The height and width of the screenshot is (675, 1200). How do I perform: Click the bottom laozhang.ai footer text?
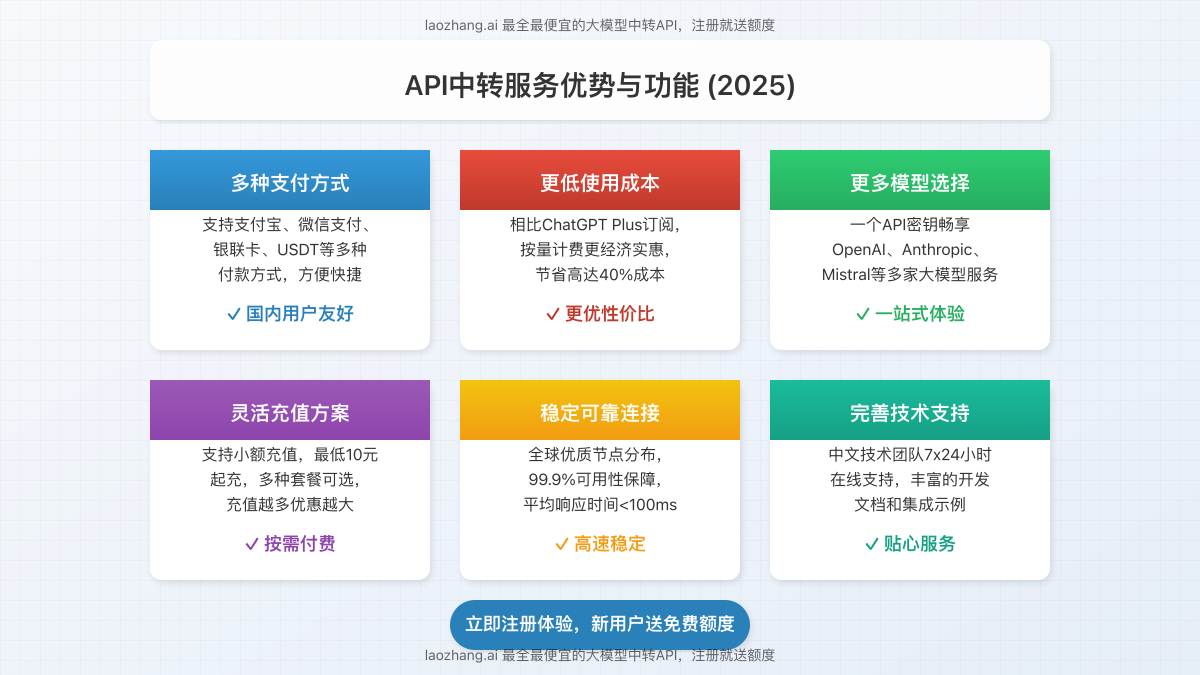click(x=600, y=655)
